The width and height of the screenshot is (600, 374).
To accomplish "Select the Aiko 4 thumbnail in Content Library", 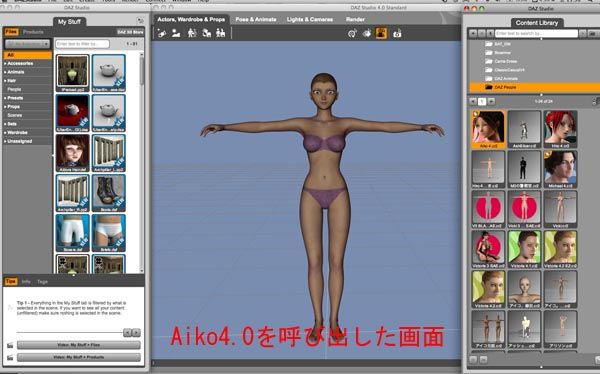I will pos(488,129).
